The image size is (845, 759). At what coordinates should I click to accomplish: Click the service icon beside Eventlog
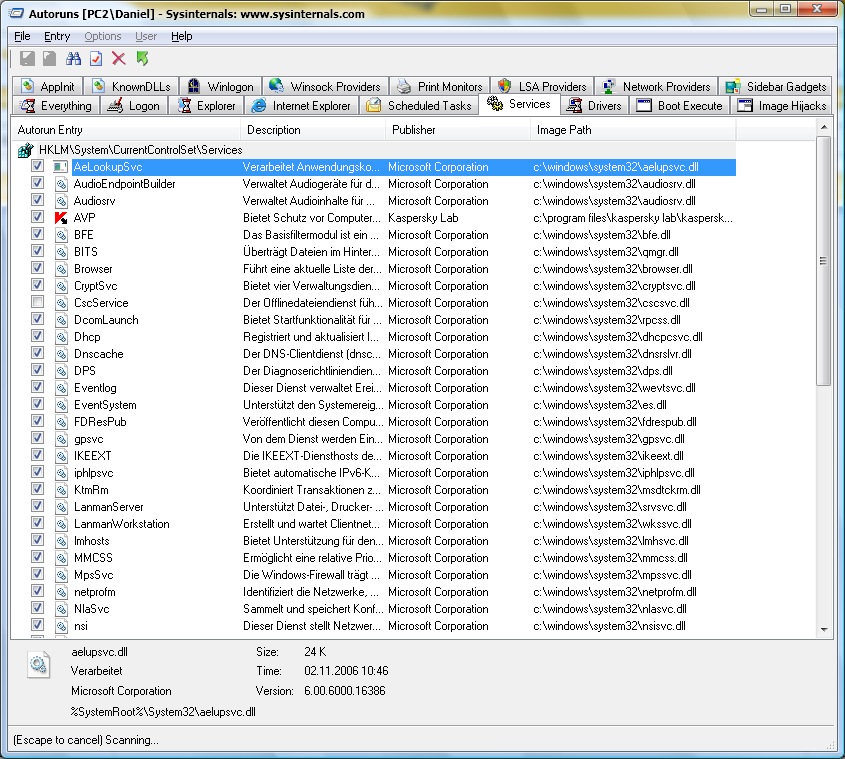pos(61,388)
